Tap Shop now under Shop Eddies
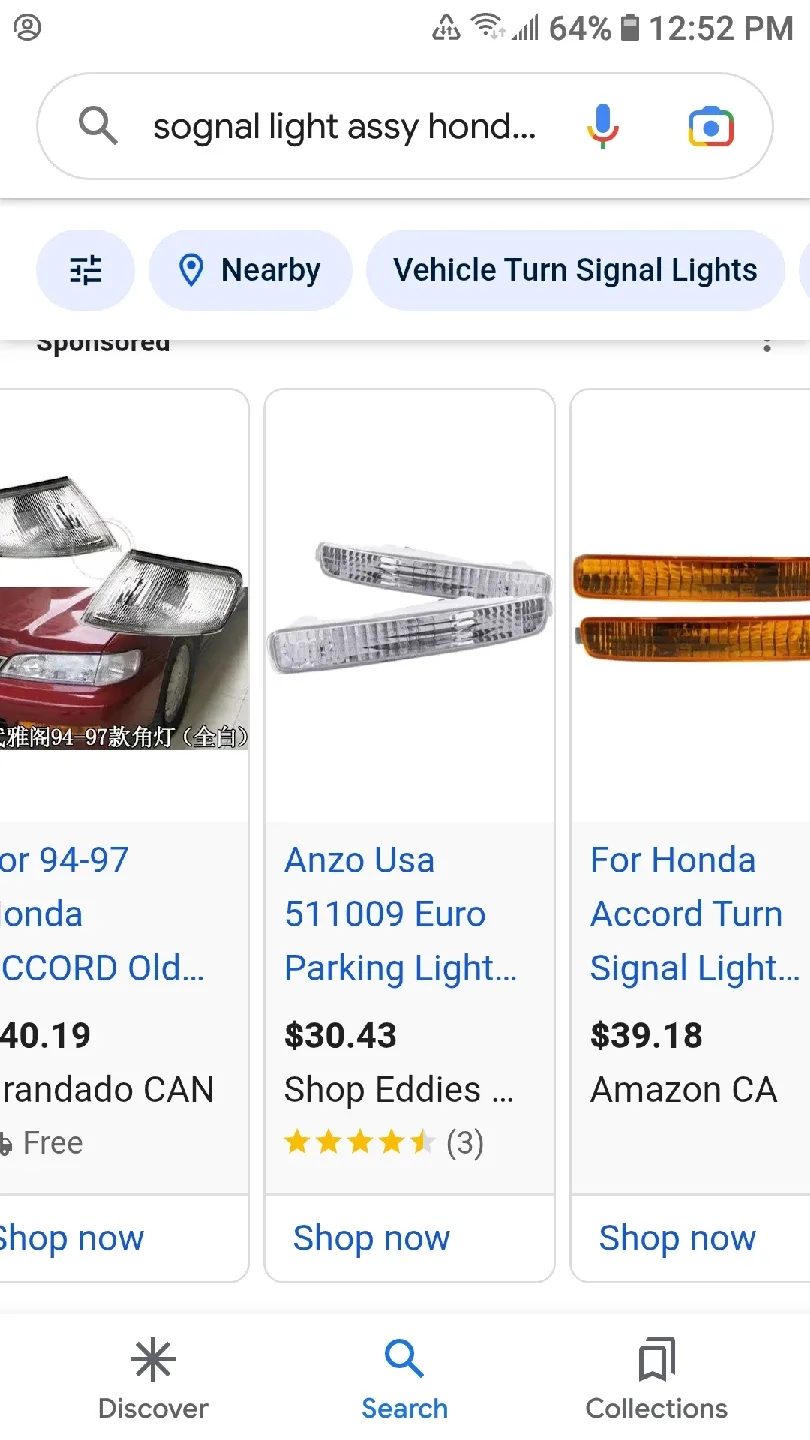The image size is (810, 1440). pyautogui.click(x=372, y=1238)
